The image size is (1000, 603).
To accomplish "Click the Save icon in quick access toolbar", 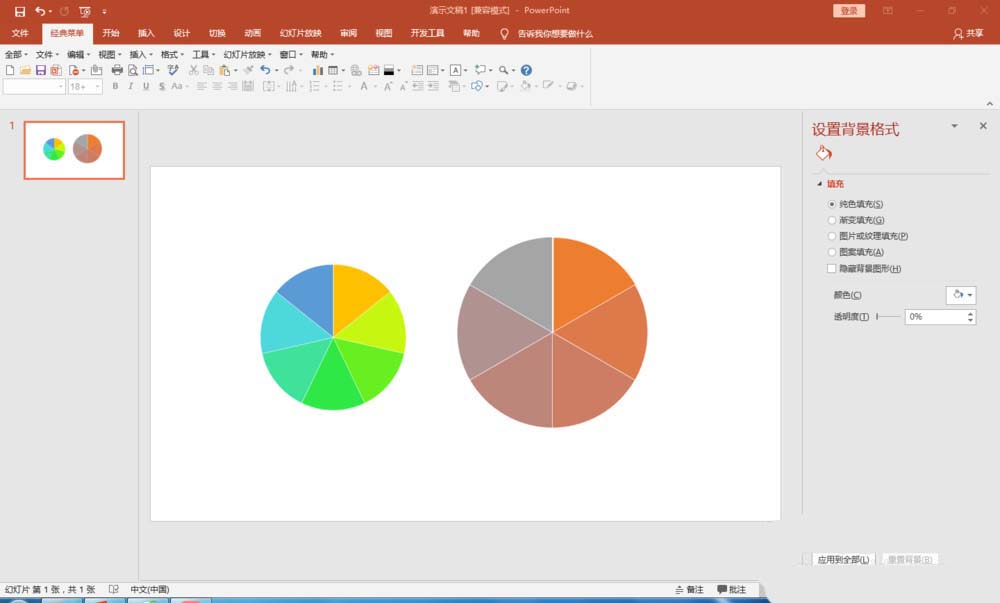I will (x=20, y=11).
